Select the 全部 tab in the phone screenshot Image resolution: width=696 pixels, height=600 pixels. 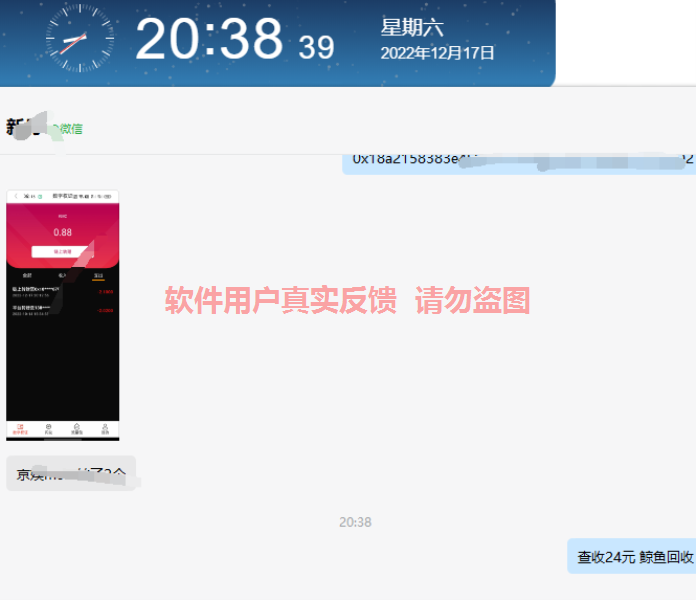point(27,274)
